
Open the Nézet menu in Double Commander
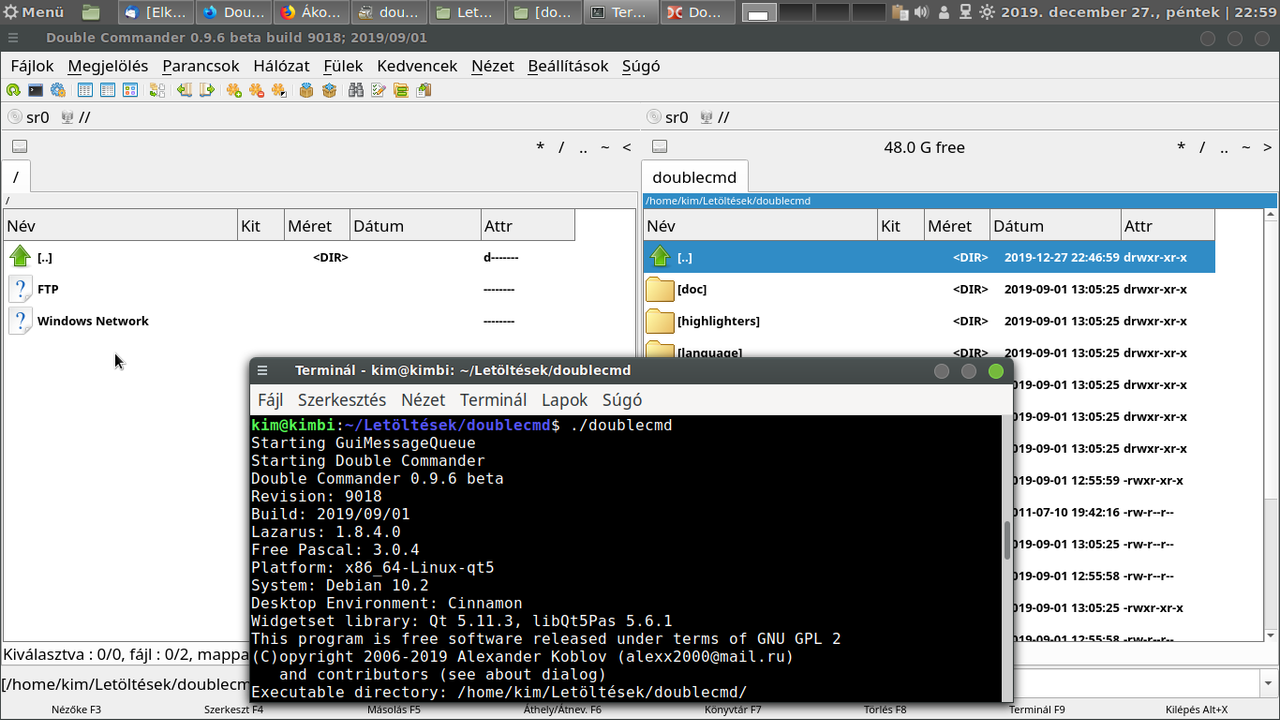coord(492,66)
